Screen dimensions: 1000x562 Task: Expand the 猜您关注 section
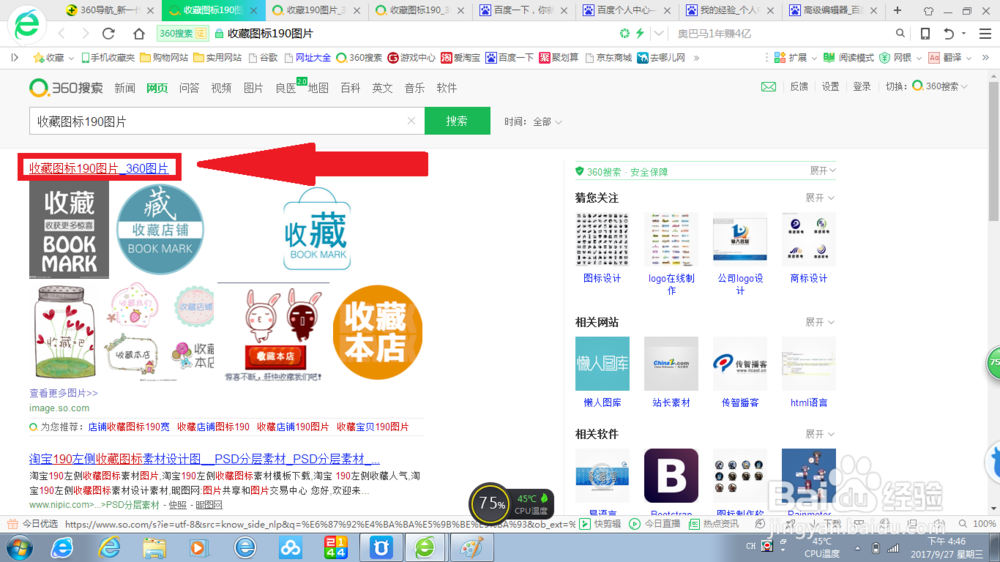point(820,198)
